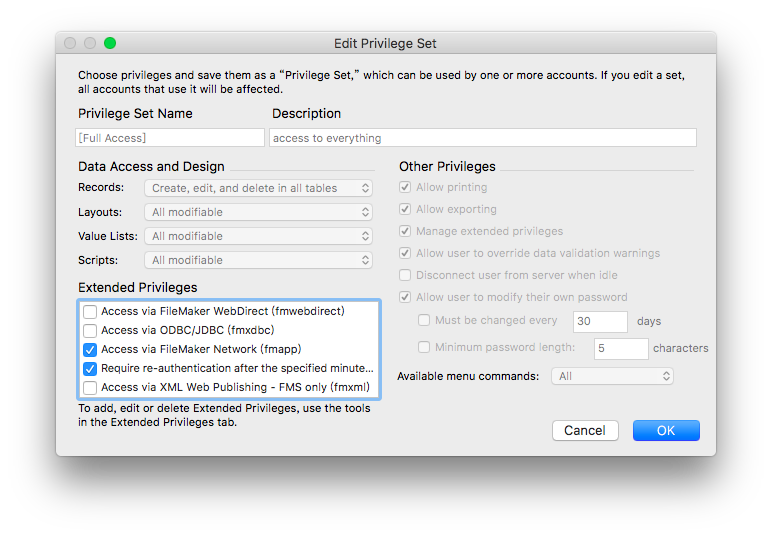Toggle Manage extended privileges checkbox
Viewport: 772px width, 536px height.
click(405, 231)
